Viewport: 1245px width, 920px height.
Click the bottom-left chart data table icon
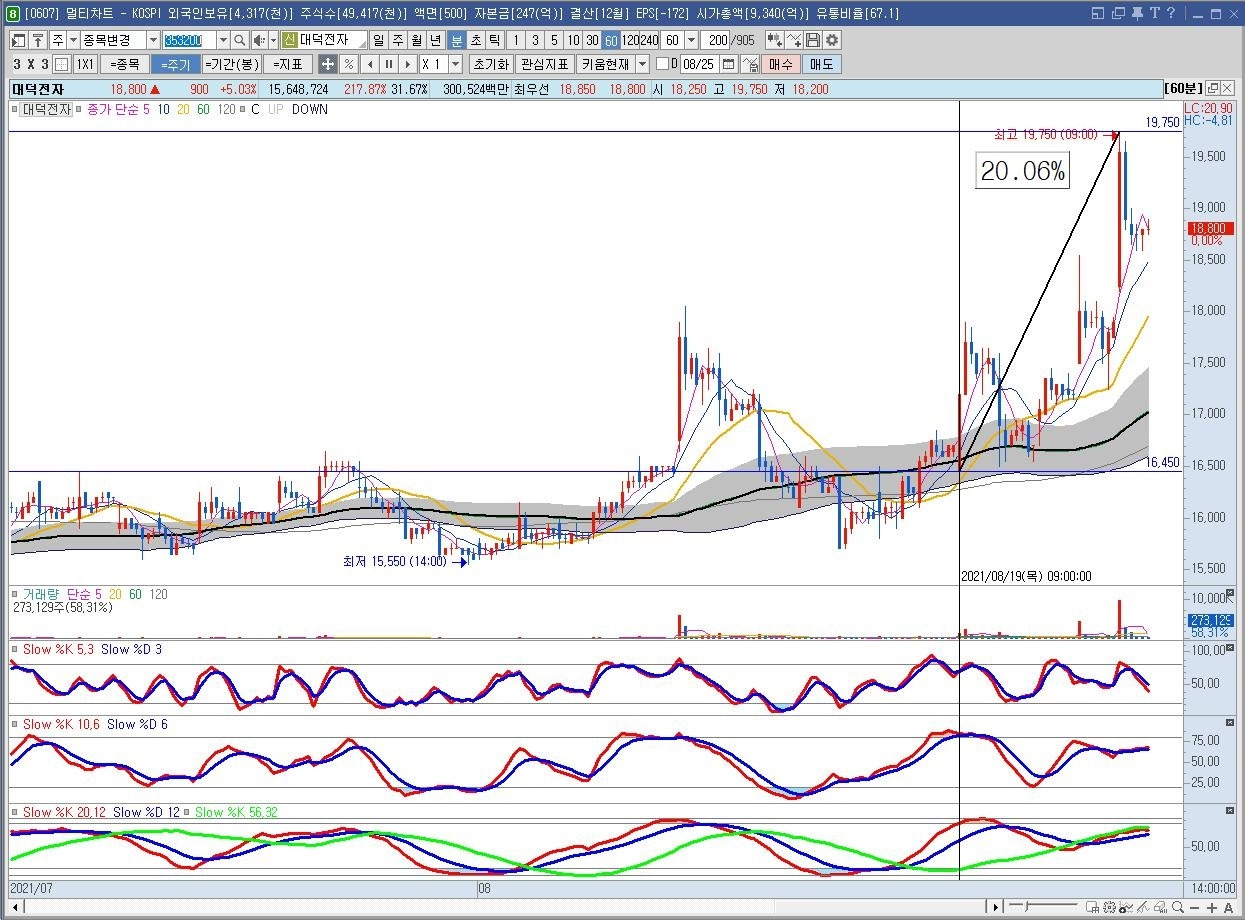pyautogui.click(x=1093, y=907)
